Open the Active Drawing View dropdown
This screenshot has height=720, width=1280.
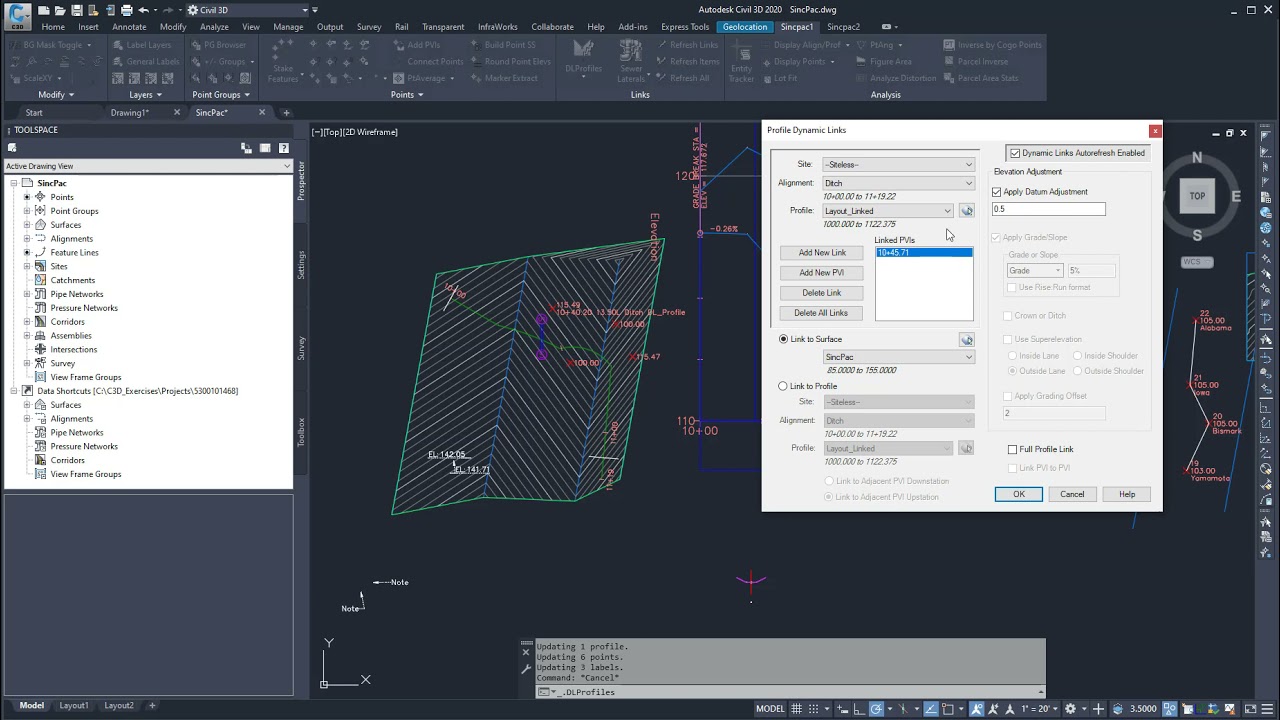148,166
